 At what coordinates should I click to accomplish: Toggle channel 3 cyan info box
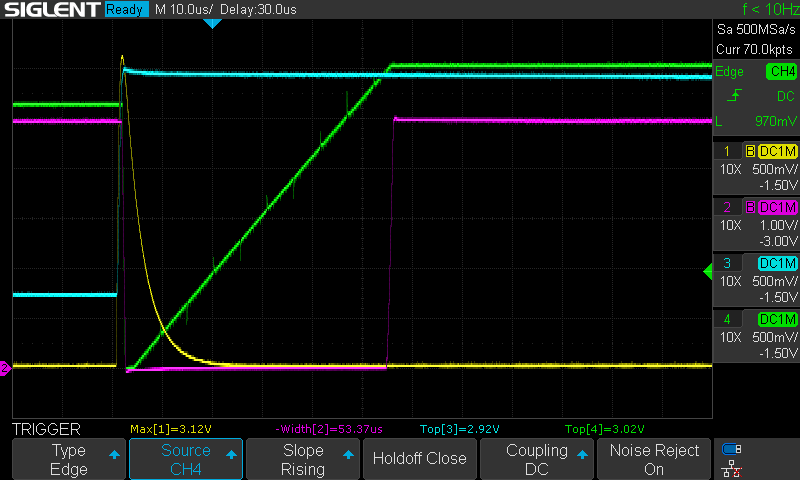point(757,279)
